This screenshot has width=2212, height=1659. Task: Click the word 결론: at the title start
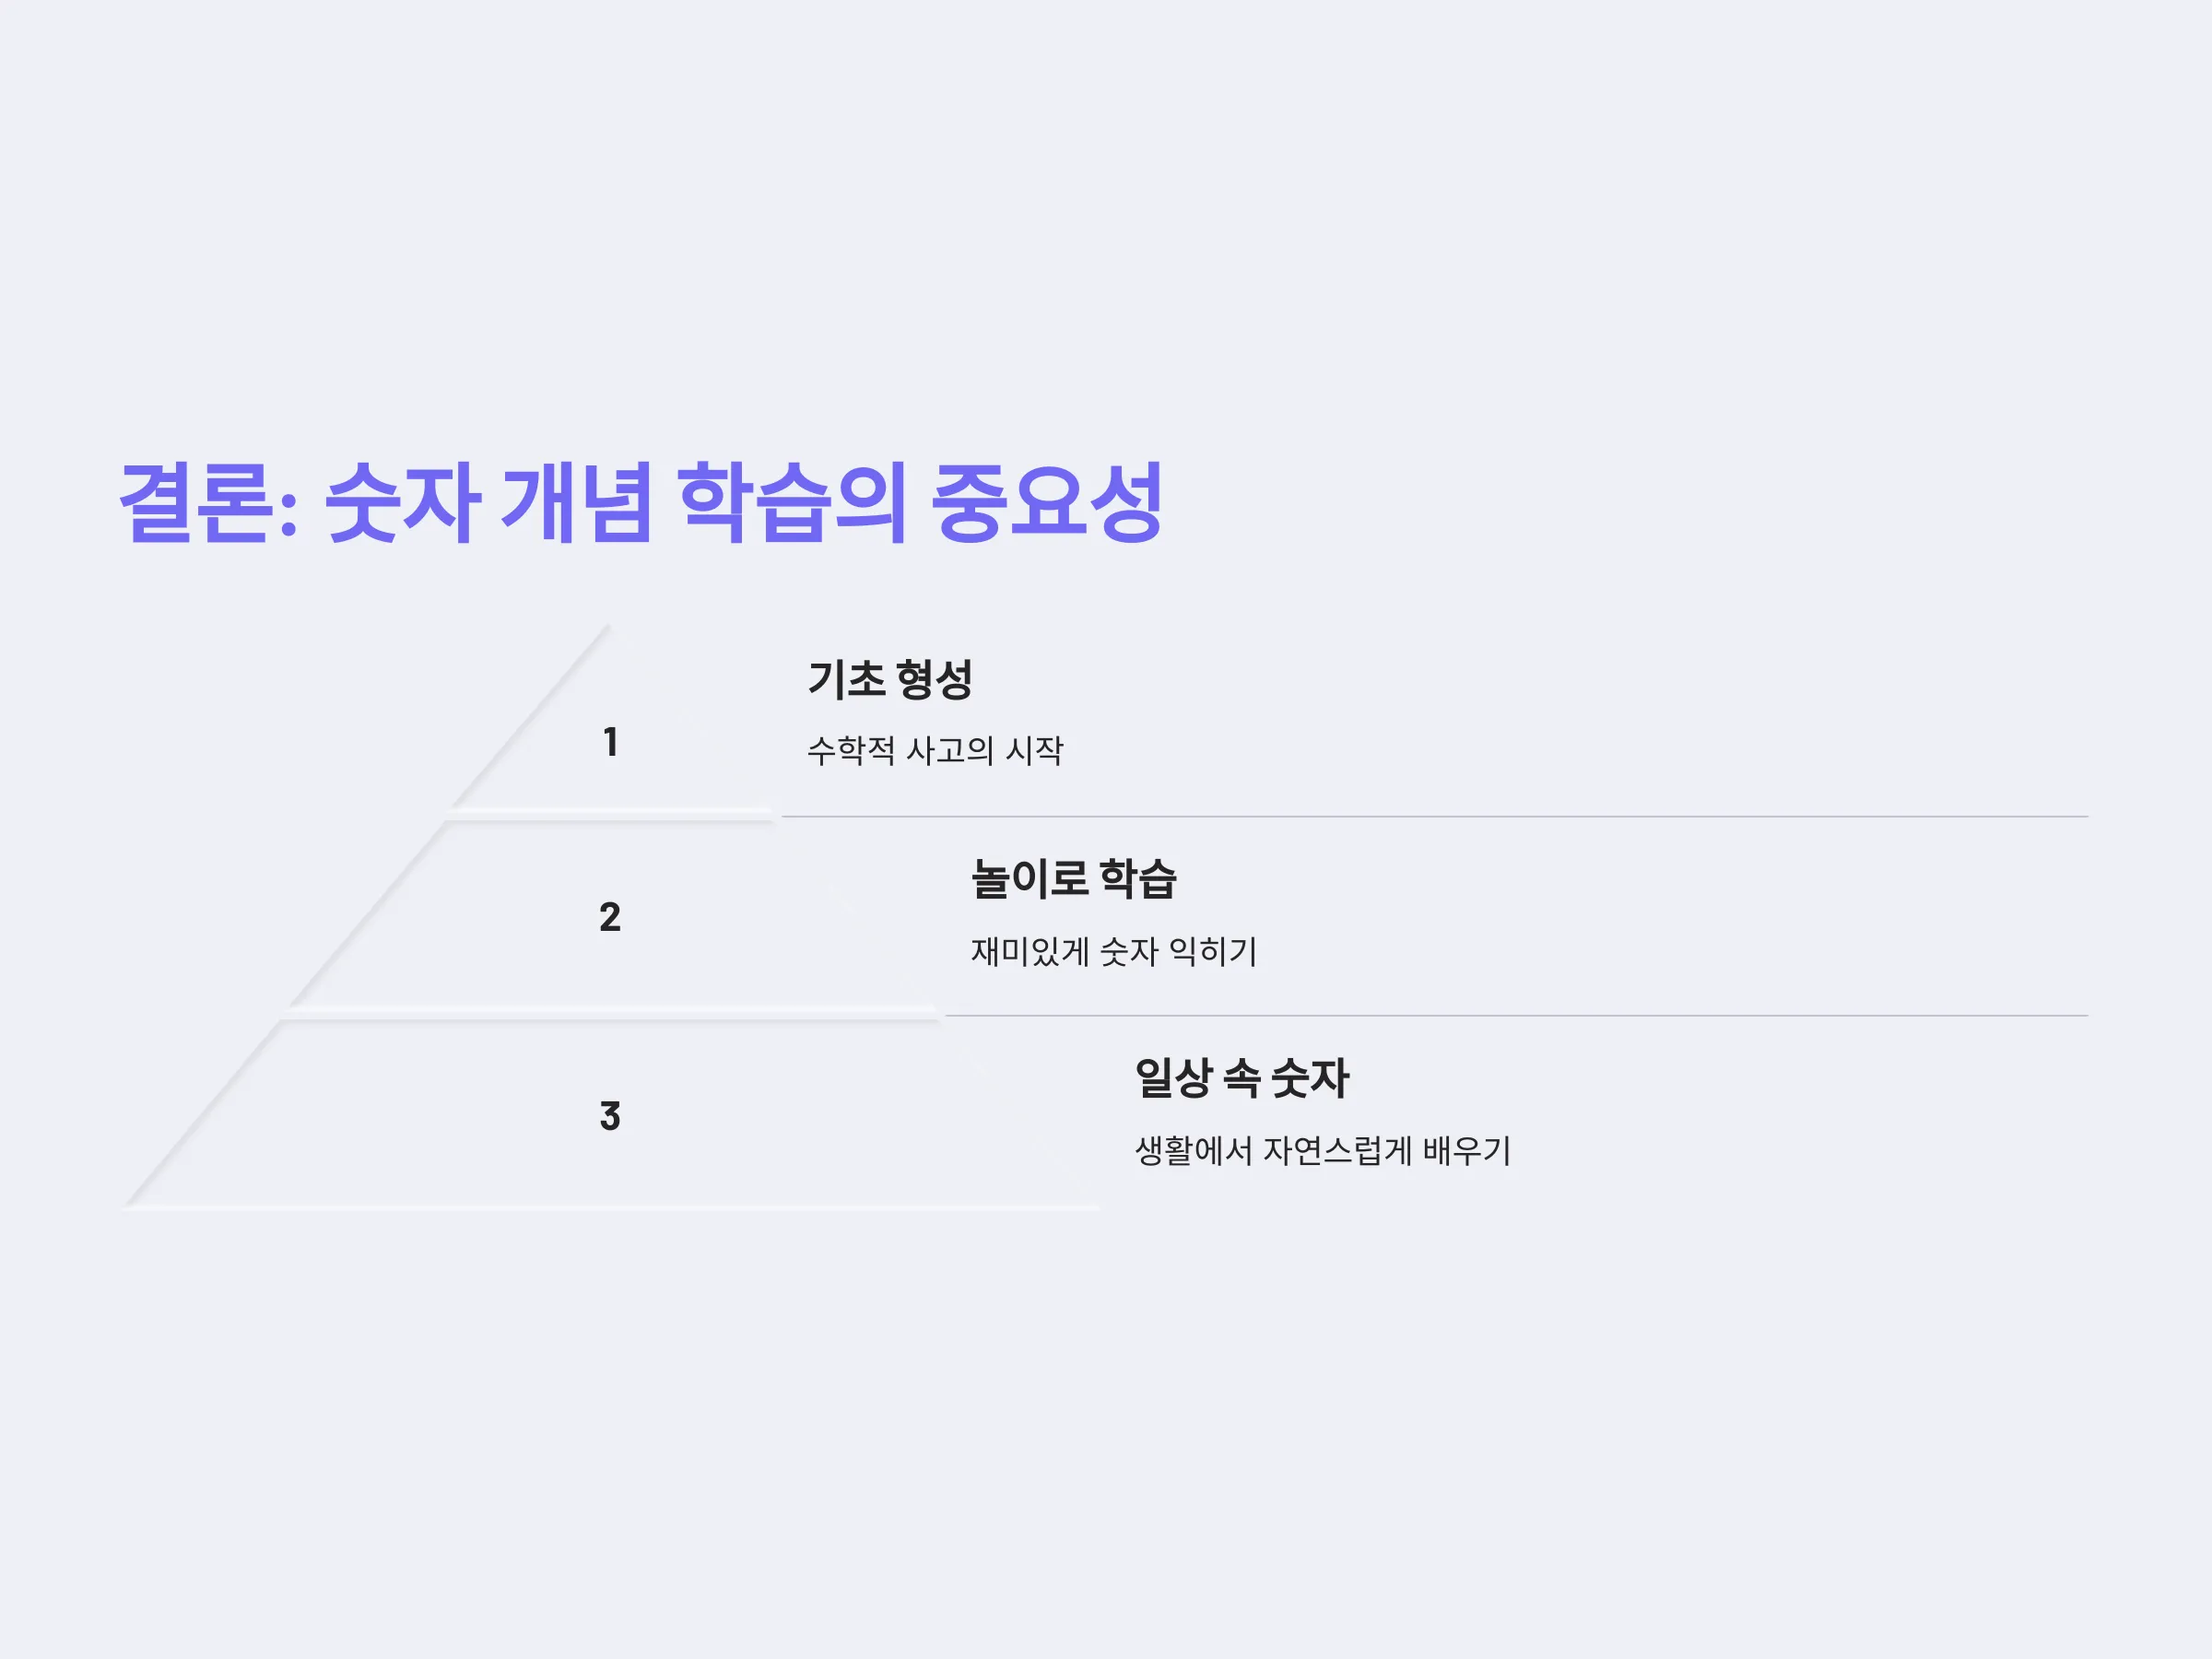coord(208,503)
